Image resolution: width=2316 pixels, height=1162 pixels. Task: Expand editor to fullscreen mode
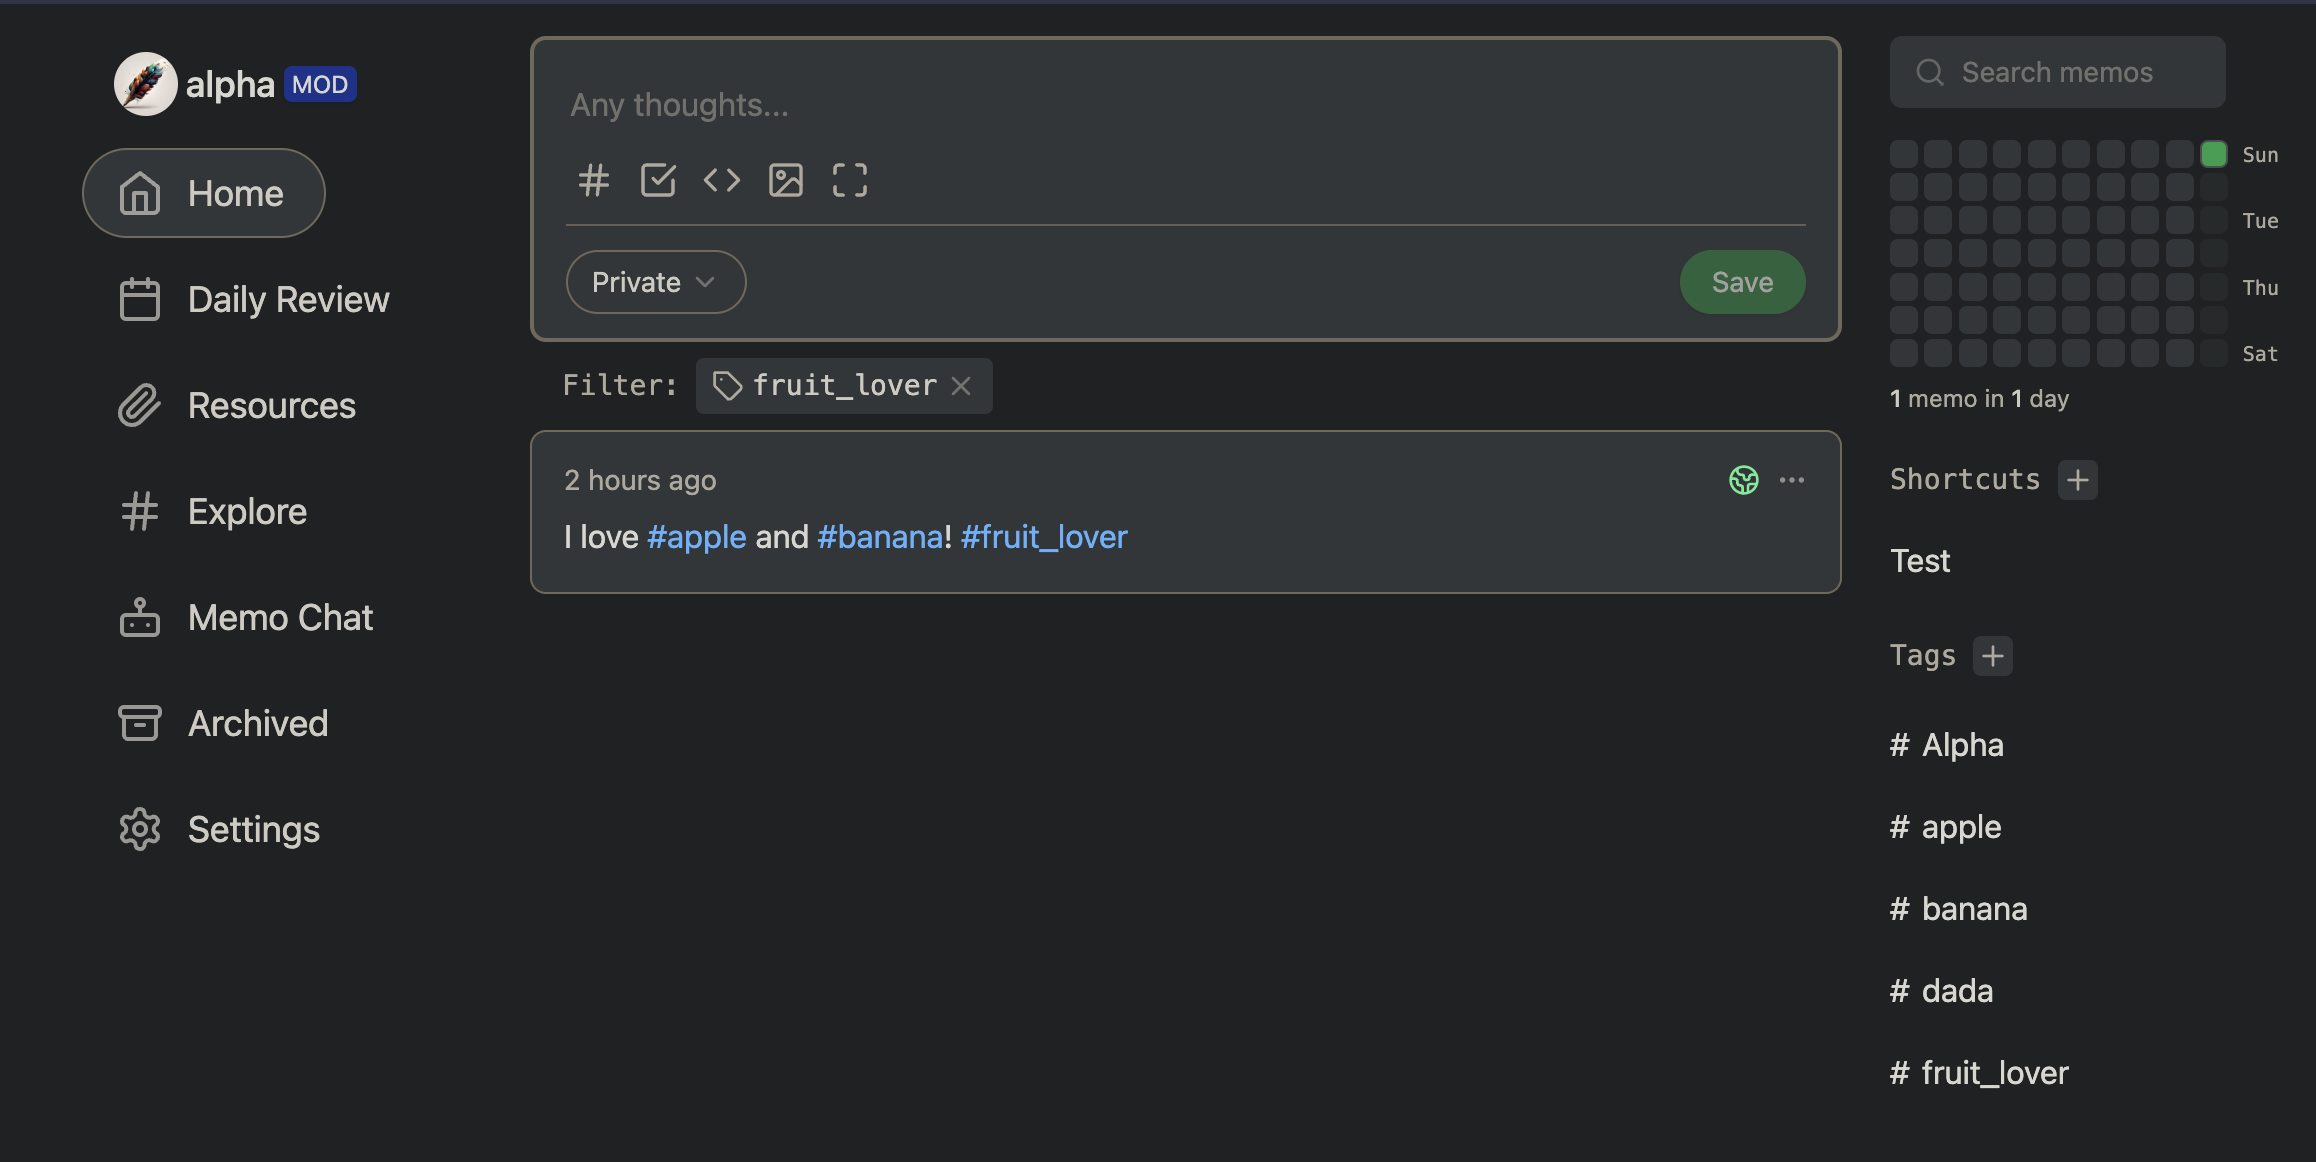[x=849, y=180]
